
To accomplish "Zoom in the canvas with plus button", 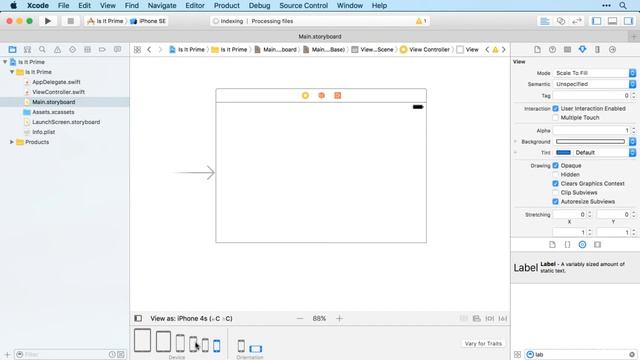I will point(340,318).
